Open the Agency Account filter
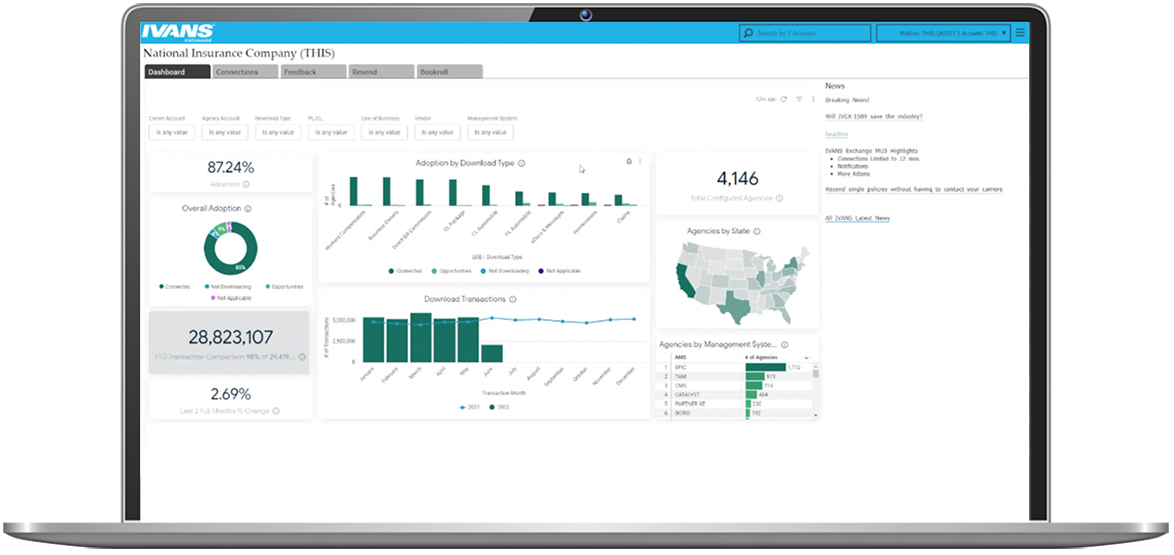Screen dimensions: 1174x555 (x=225, y=132)
